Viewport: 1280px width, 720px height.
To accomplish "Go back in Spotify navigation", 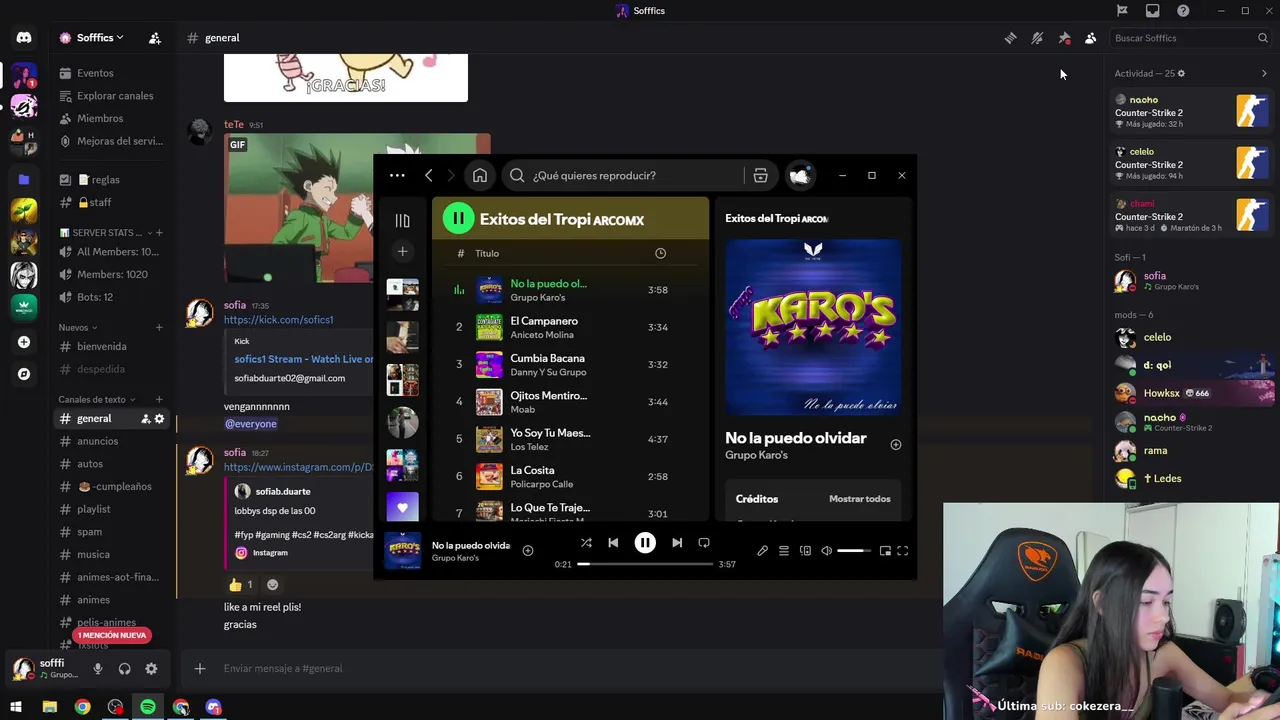I will pos(429,175).
